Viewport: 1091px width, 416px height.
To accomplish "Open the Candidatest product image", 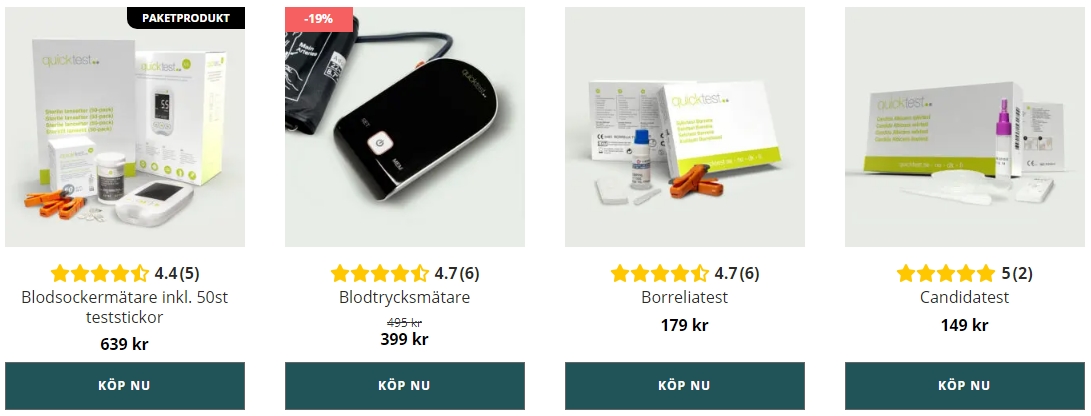I will coord(965,127).
